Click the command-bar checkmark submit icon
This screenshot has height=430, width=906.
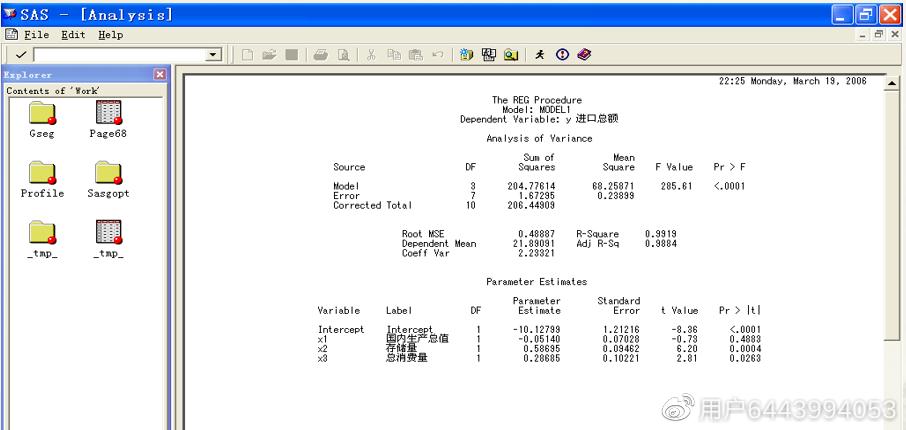21,55
